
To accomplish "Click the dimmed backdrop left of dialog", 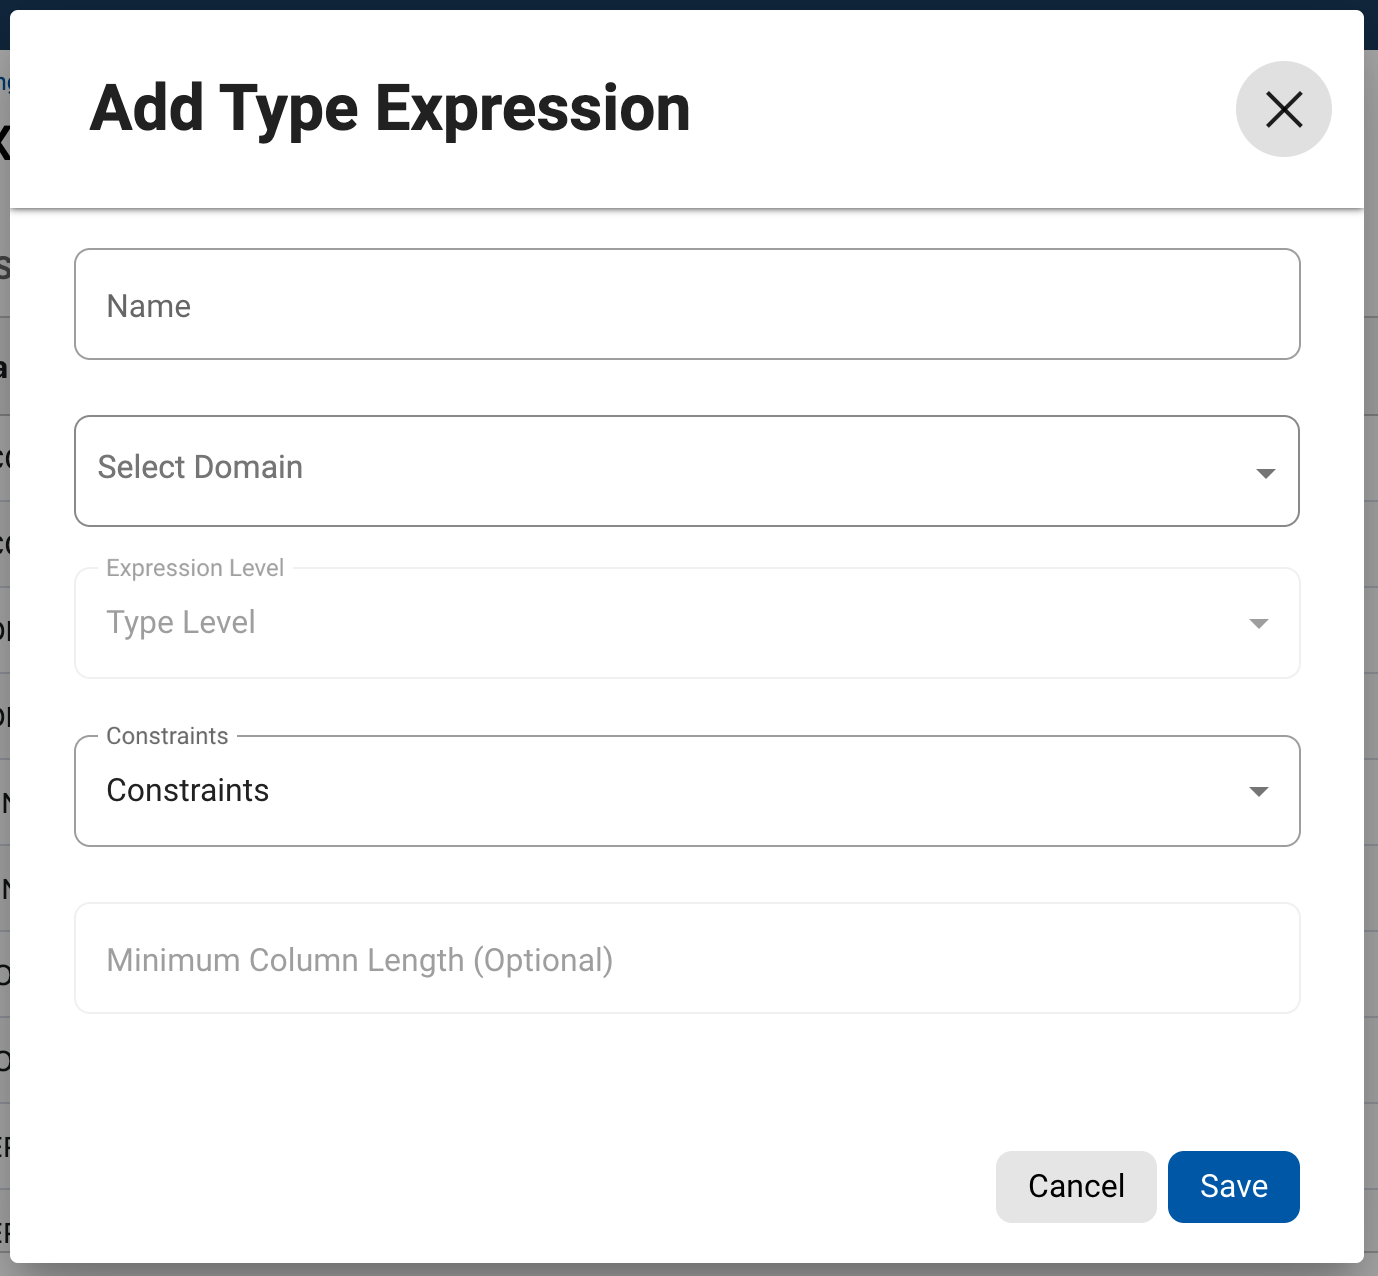I will pos(4,700).
